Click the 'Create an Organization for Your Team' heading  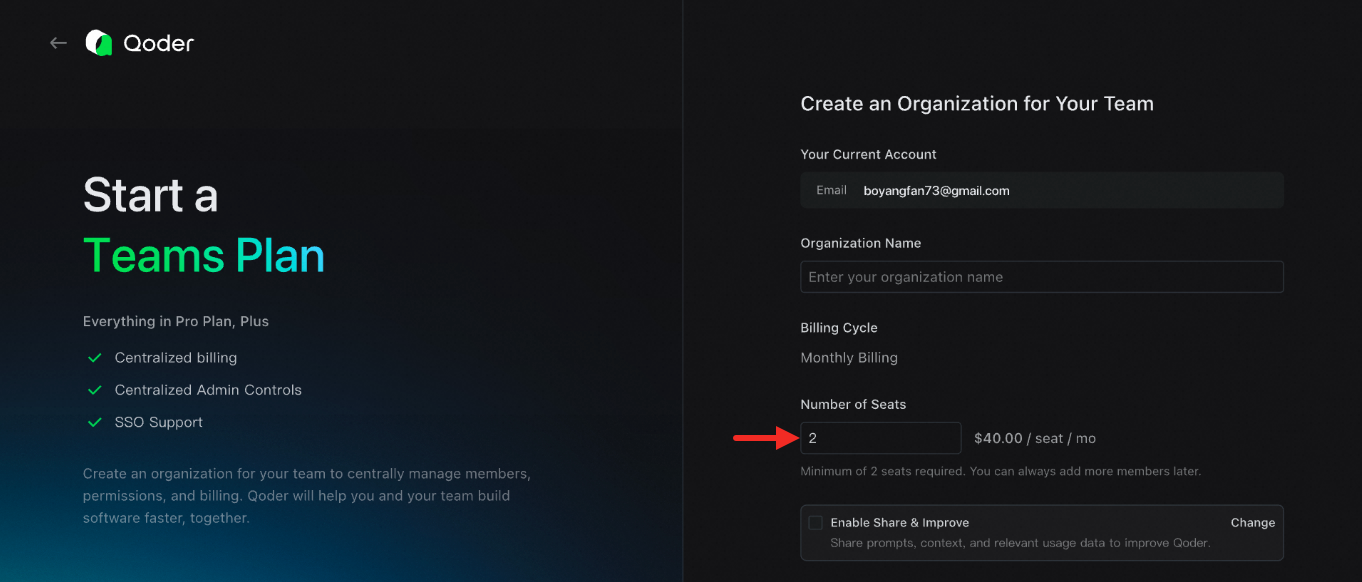click(977, 104)
